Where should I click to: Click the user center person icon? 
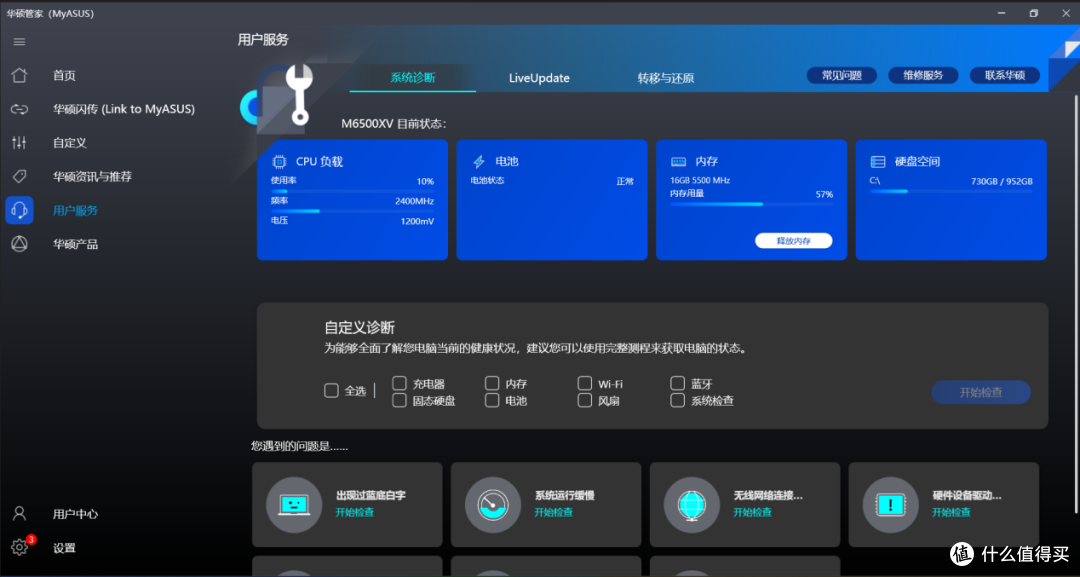(19, 514)
